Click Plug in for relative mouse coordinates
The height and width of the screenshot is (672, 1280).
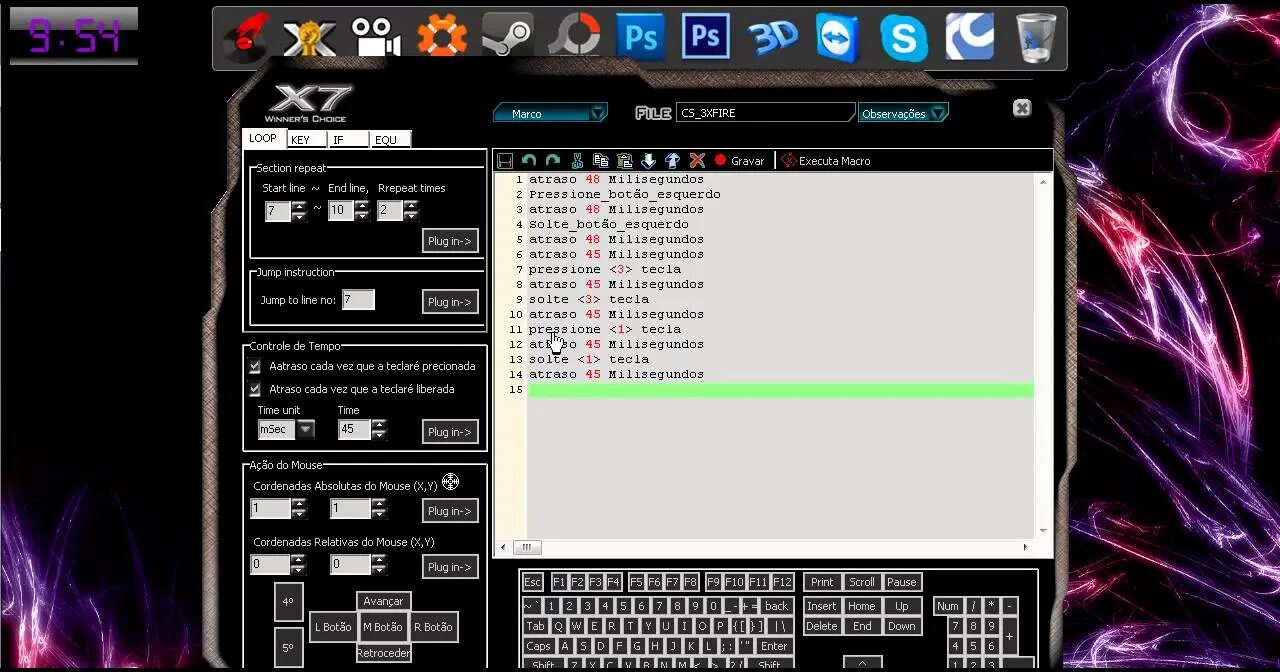(450, 567)
